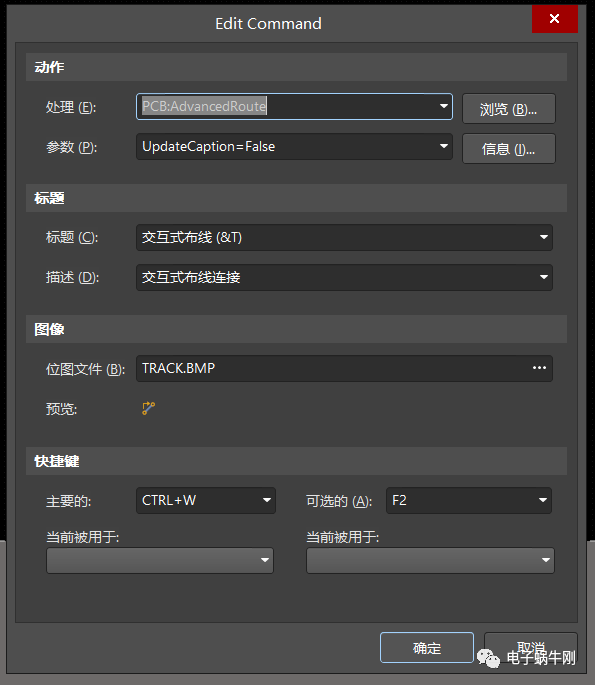The height and width of the screenshot is (685, 595).
Task: Click the 预览 label
Action: point(62,409)
